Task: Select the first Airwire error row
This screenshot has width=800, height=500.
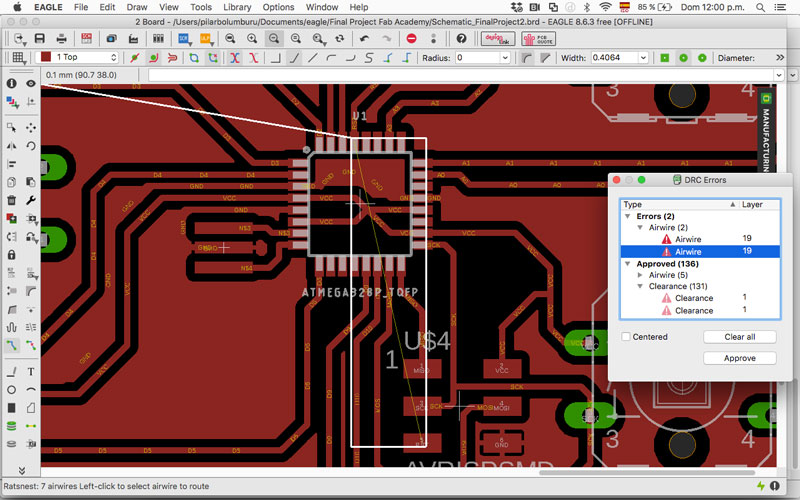Action: [700, 239]
